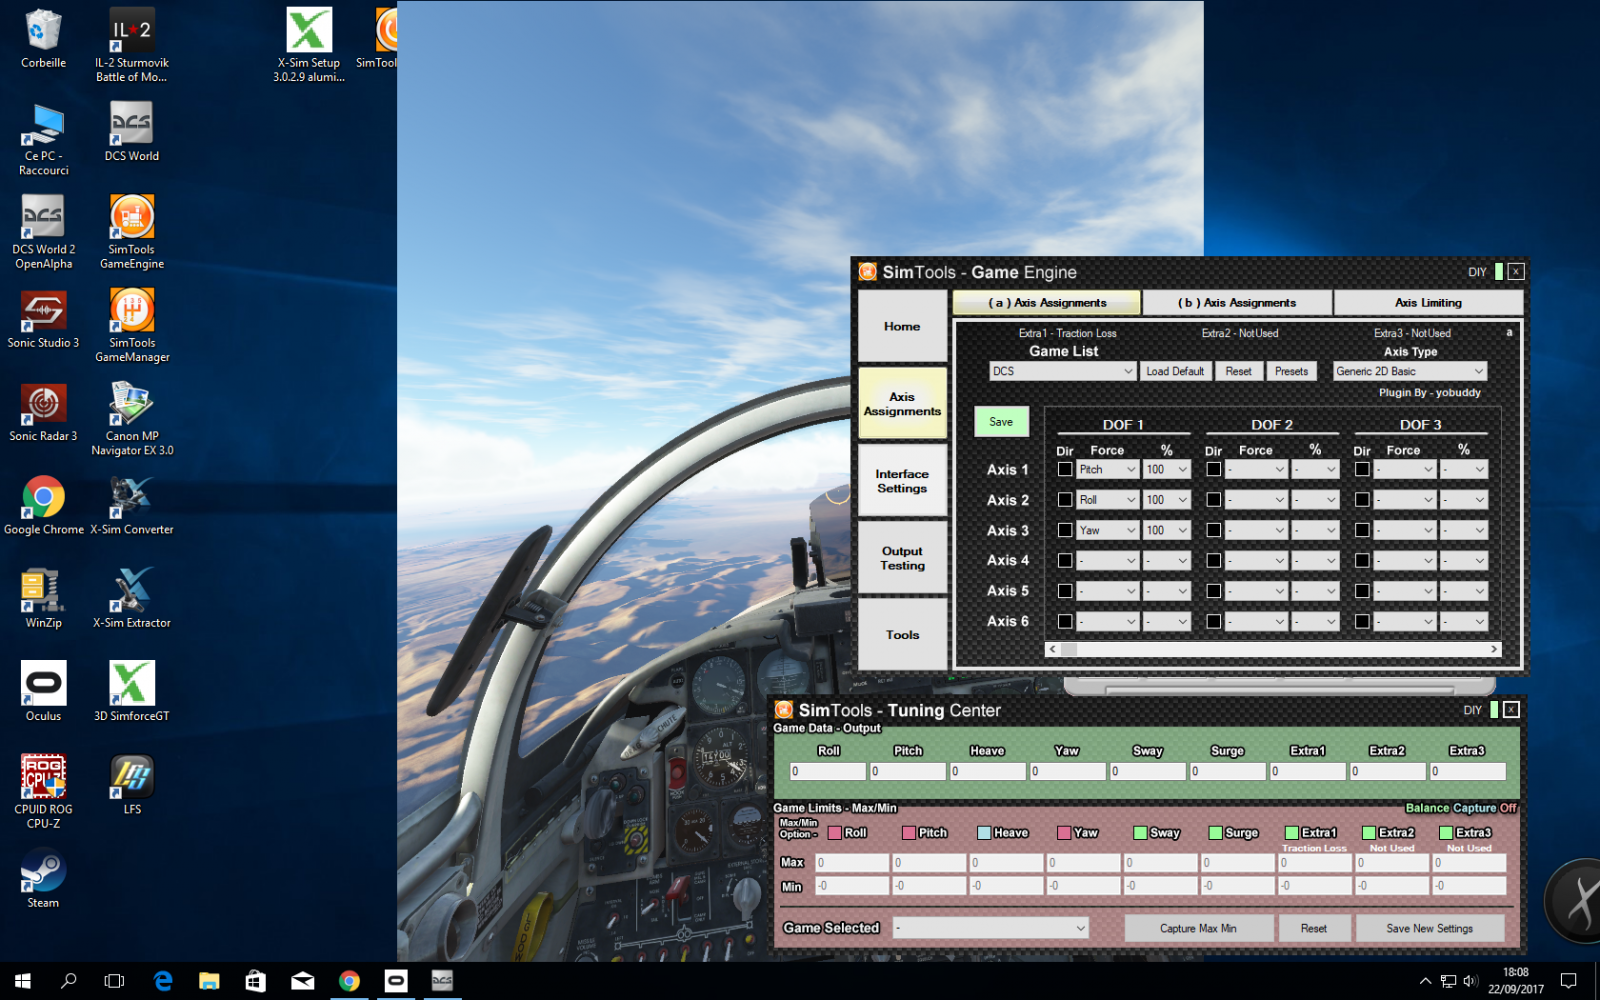Enable Axis 3 DOF 2 Dir checkbox

pos(1213,530)
